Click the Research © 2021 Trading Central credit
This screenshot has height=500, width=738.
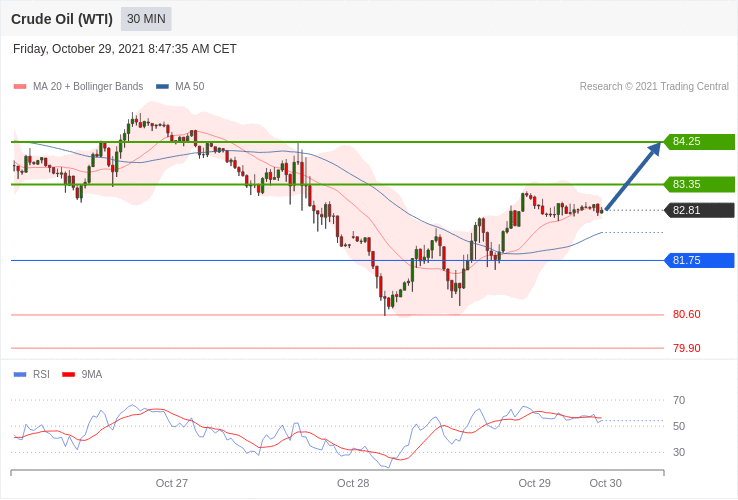tap(654, 87)
